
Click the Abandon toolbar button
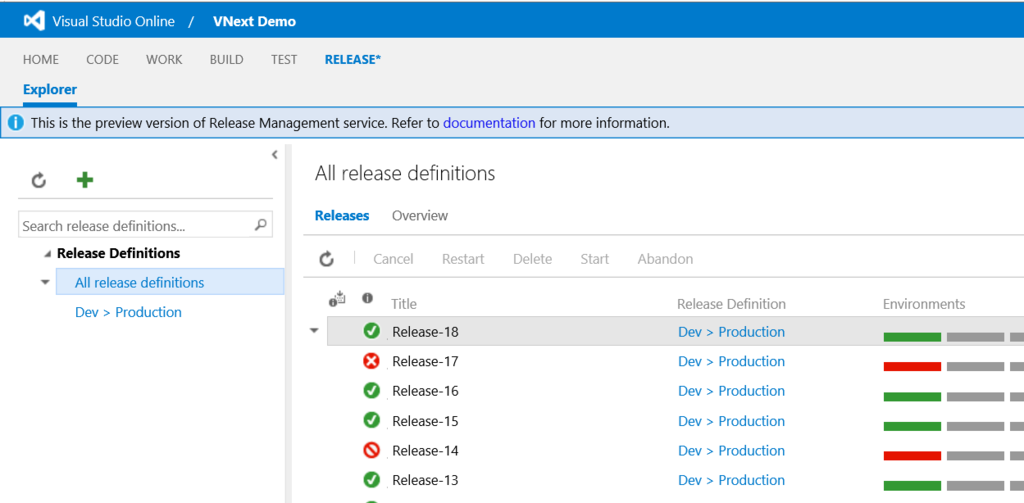point(665,259)
